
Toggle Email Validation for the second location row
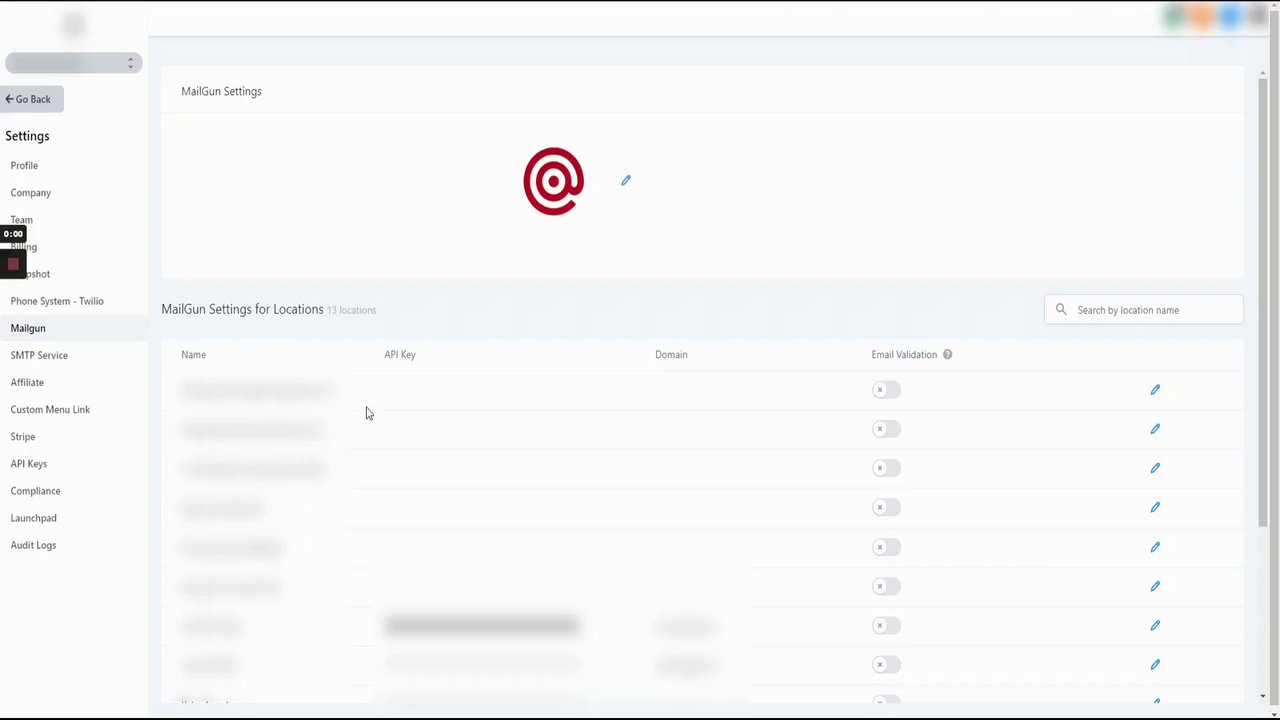click(886, 429)
